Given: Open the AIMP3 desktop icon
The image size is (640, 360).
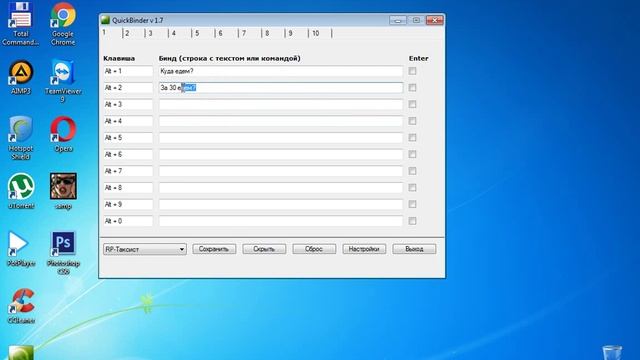Looking at the screenshot, I should coord(21,78).
